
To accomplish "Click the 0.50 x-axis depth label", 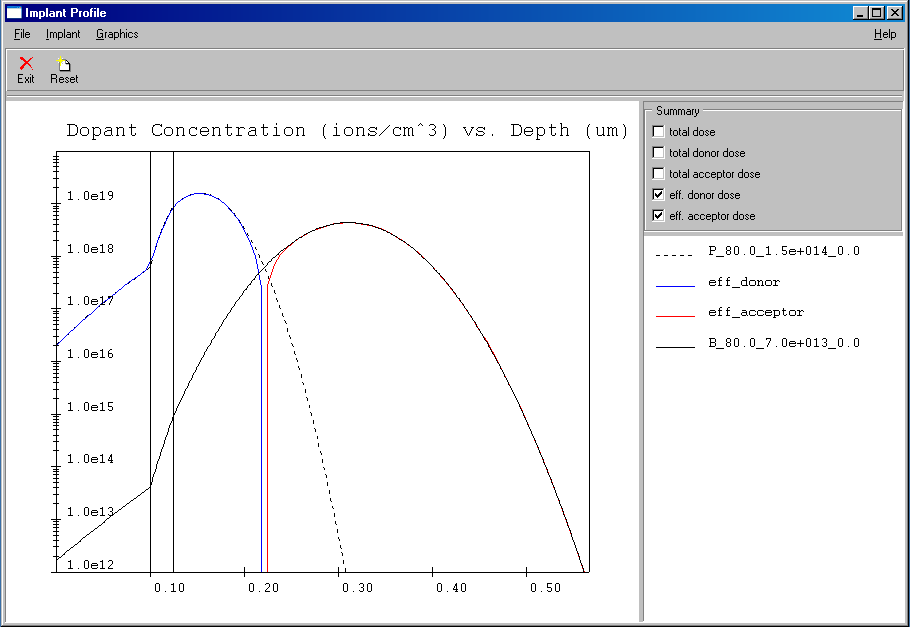I will pyautogui.click(x=546, y=588).
